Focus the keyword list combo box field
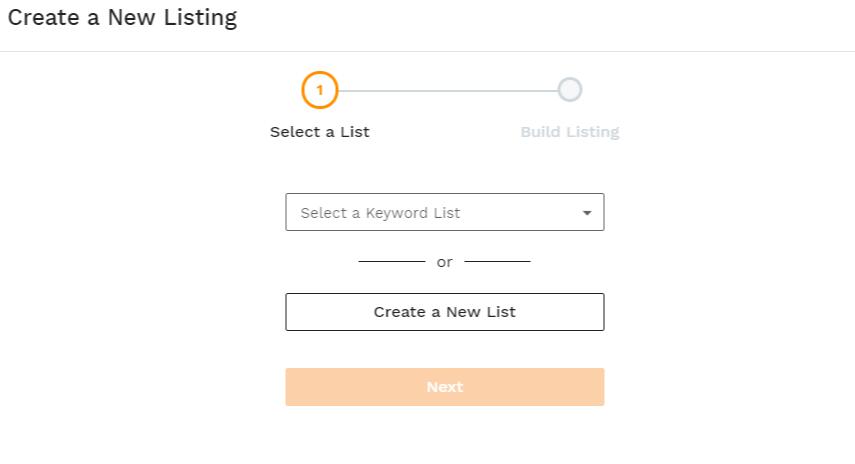This screenshot has width=855, height=464. click(x=444, y=212)
